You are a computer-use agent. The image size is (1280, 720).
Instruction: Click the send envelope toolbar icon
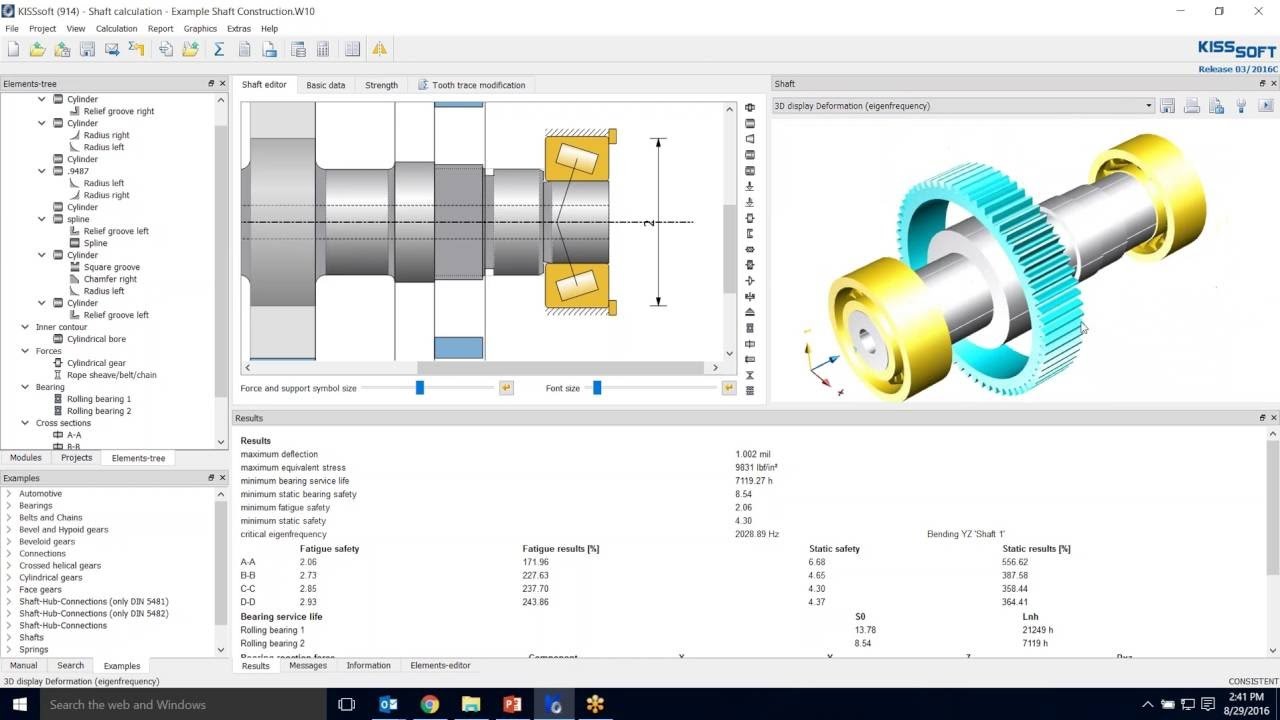coord(112,49)
